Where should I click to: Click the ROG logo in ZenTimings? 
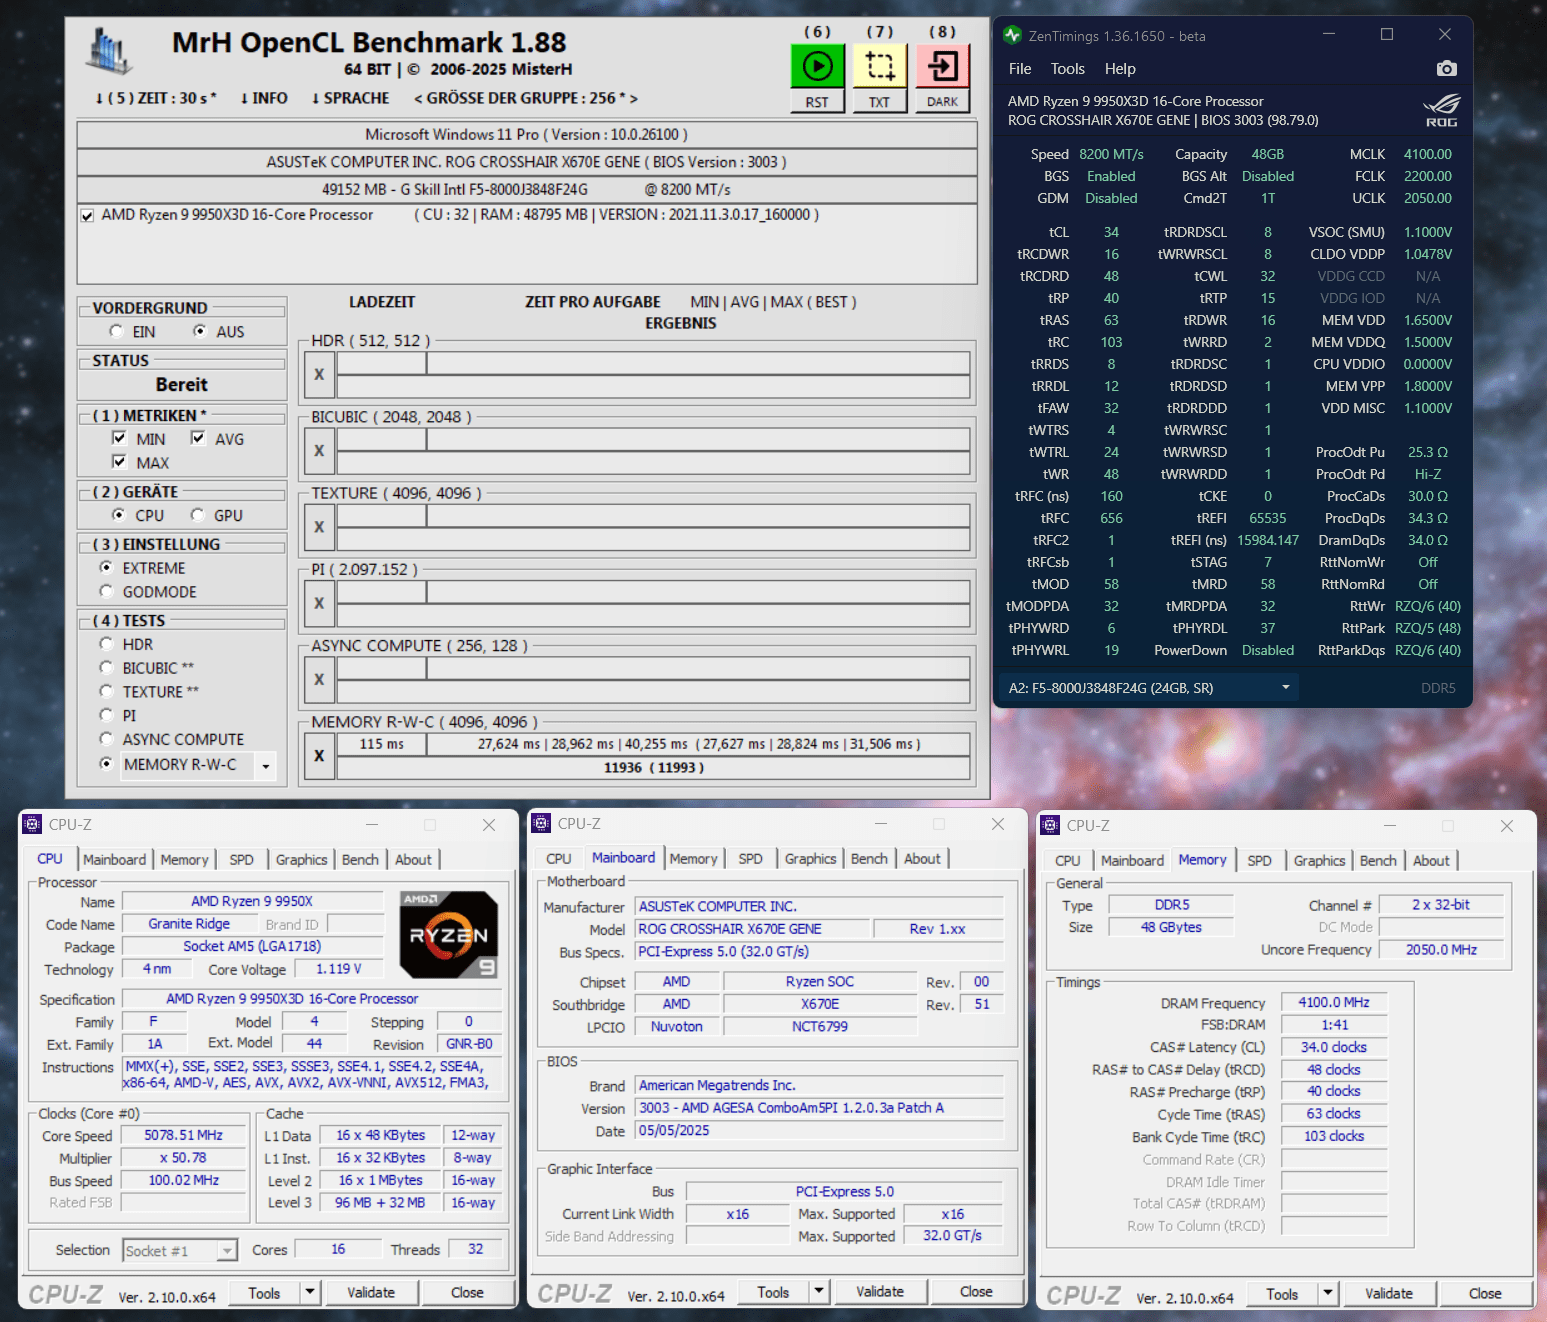pyautogui.click(x=1442, y=110)
